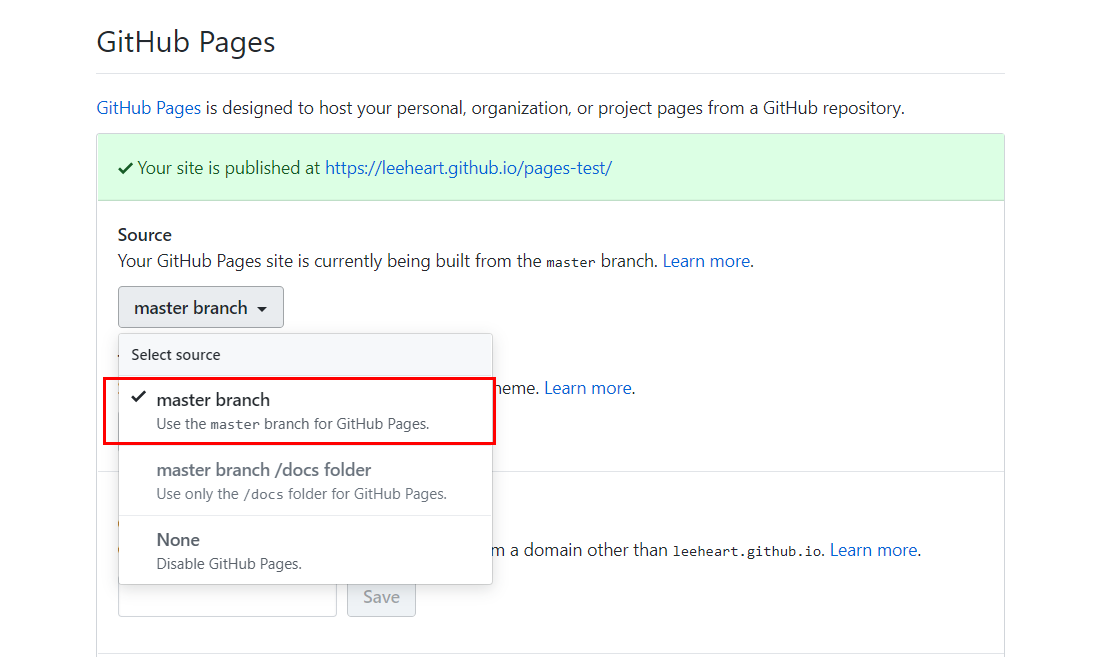1103x657 pixels.
Task: Click the 'leeheart.github.io' code text
Action: coord(747,551)
